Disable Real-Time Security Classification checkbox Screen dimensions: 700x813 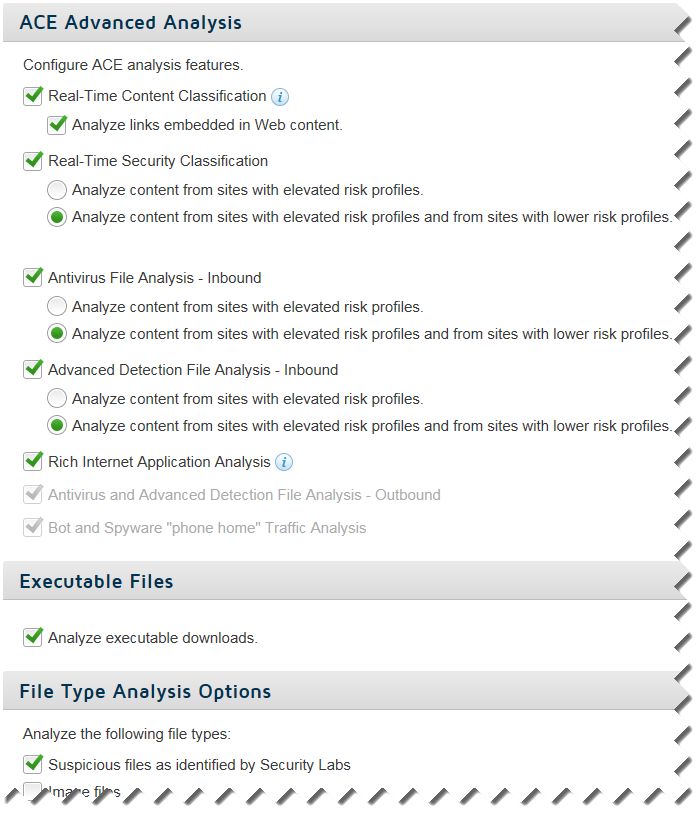click(x=33, y=161)
